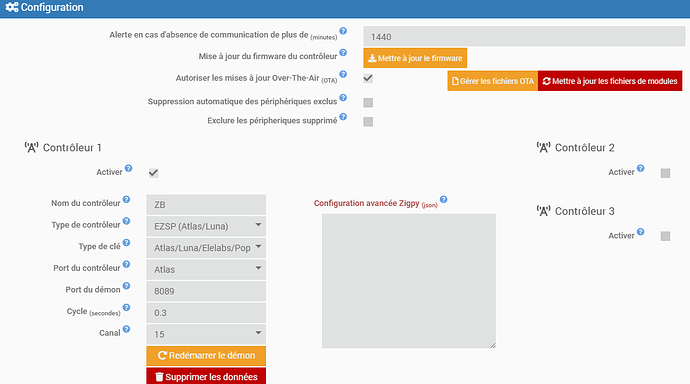
Task: Click Redémarrer le démon button
Action: pos(206,355)
